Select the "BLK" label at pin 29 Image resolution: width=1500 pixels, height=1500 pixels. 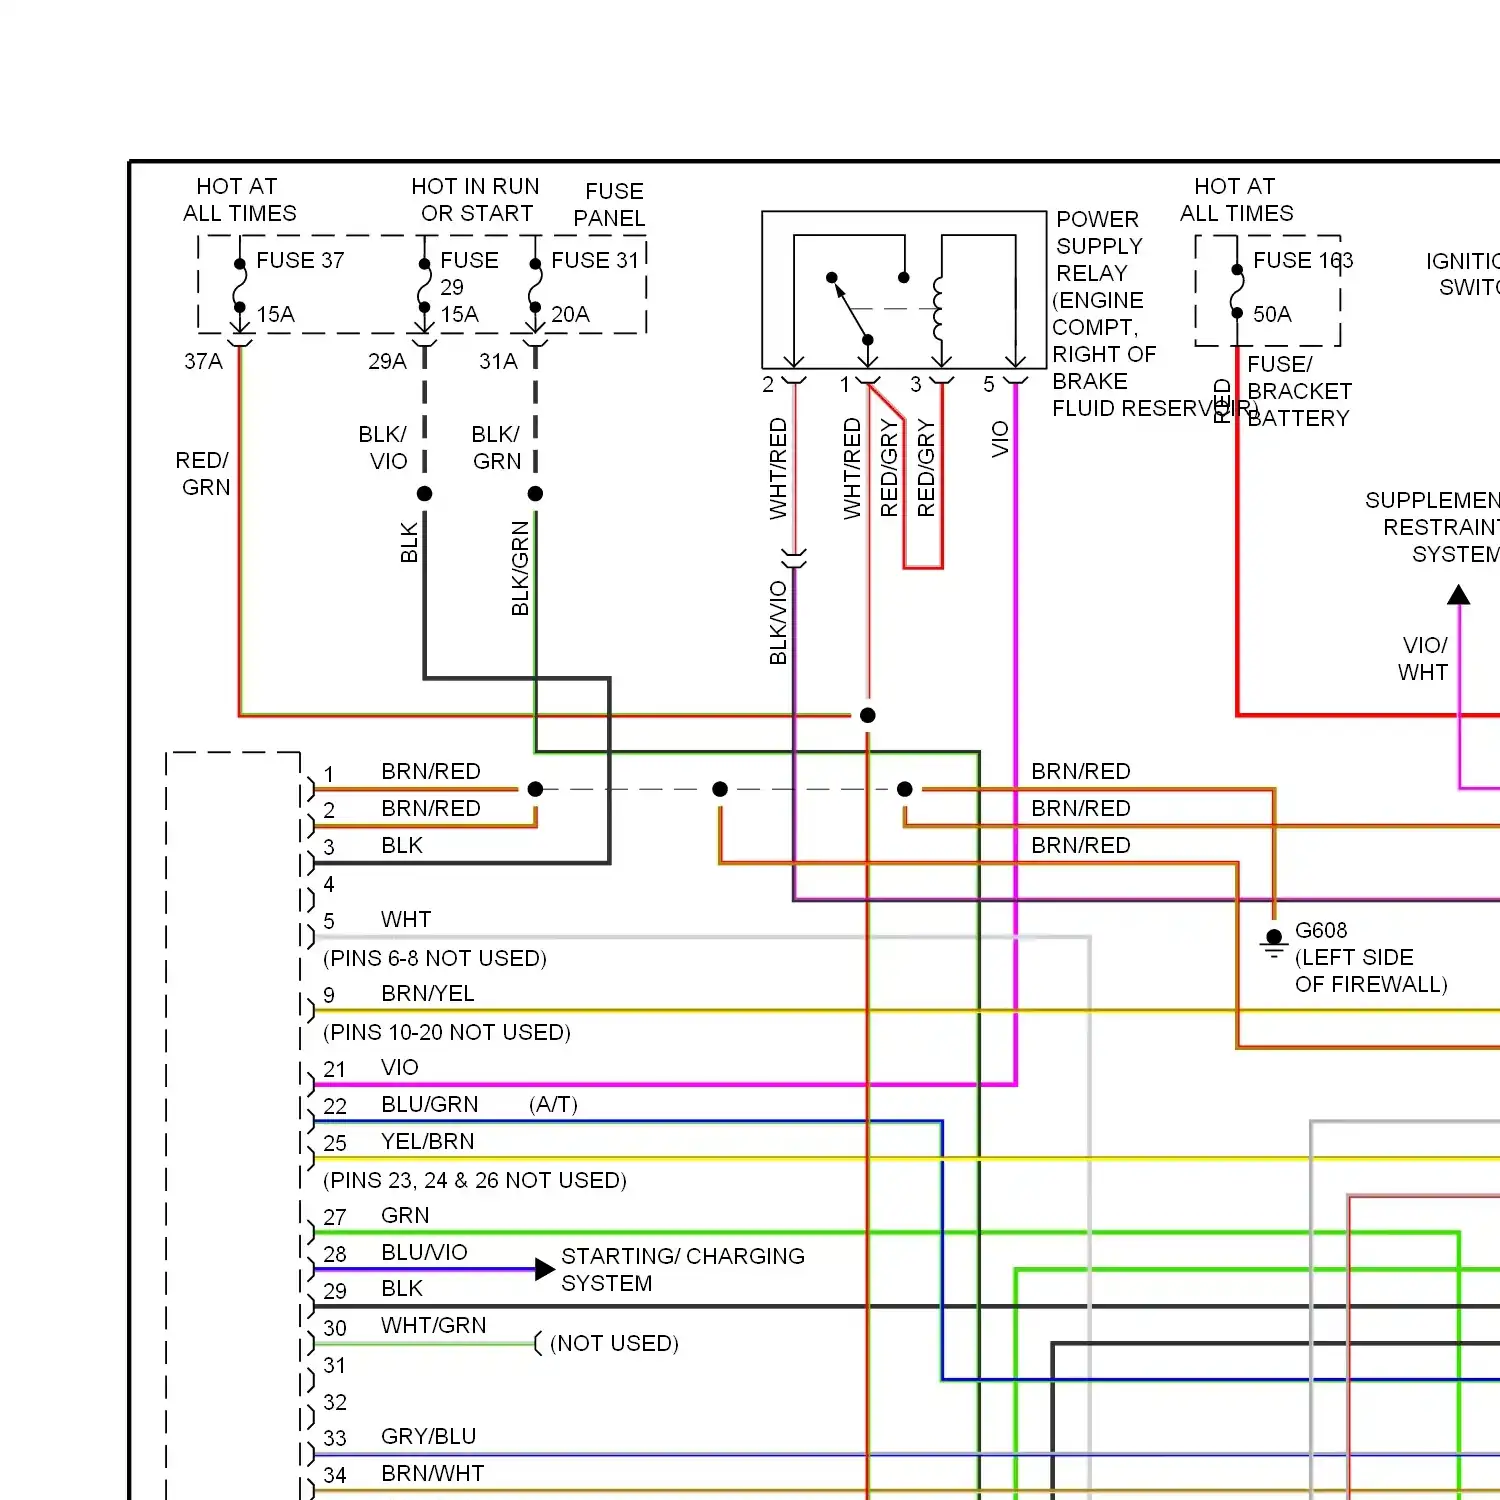402,1289
